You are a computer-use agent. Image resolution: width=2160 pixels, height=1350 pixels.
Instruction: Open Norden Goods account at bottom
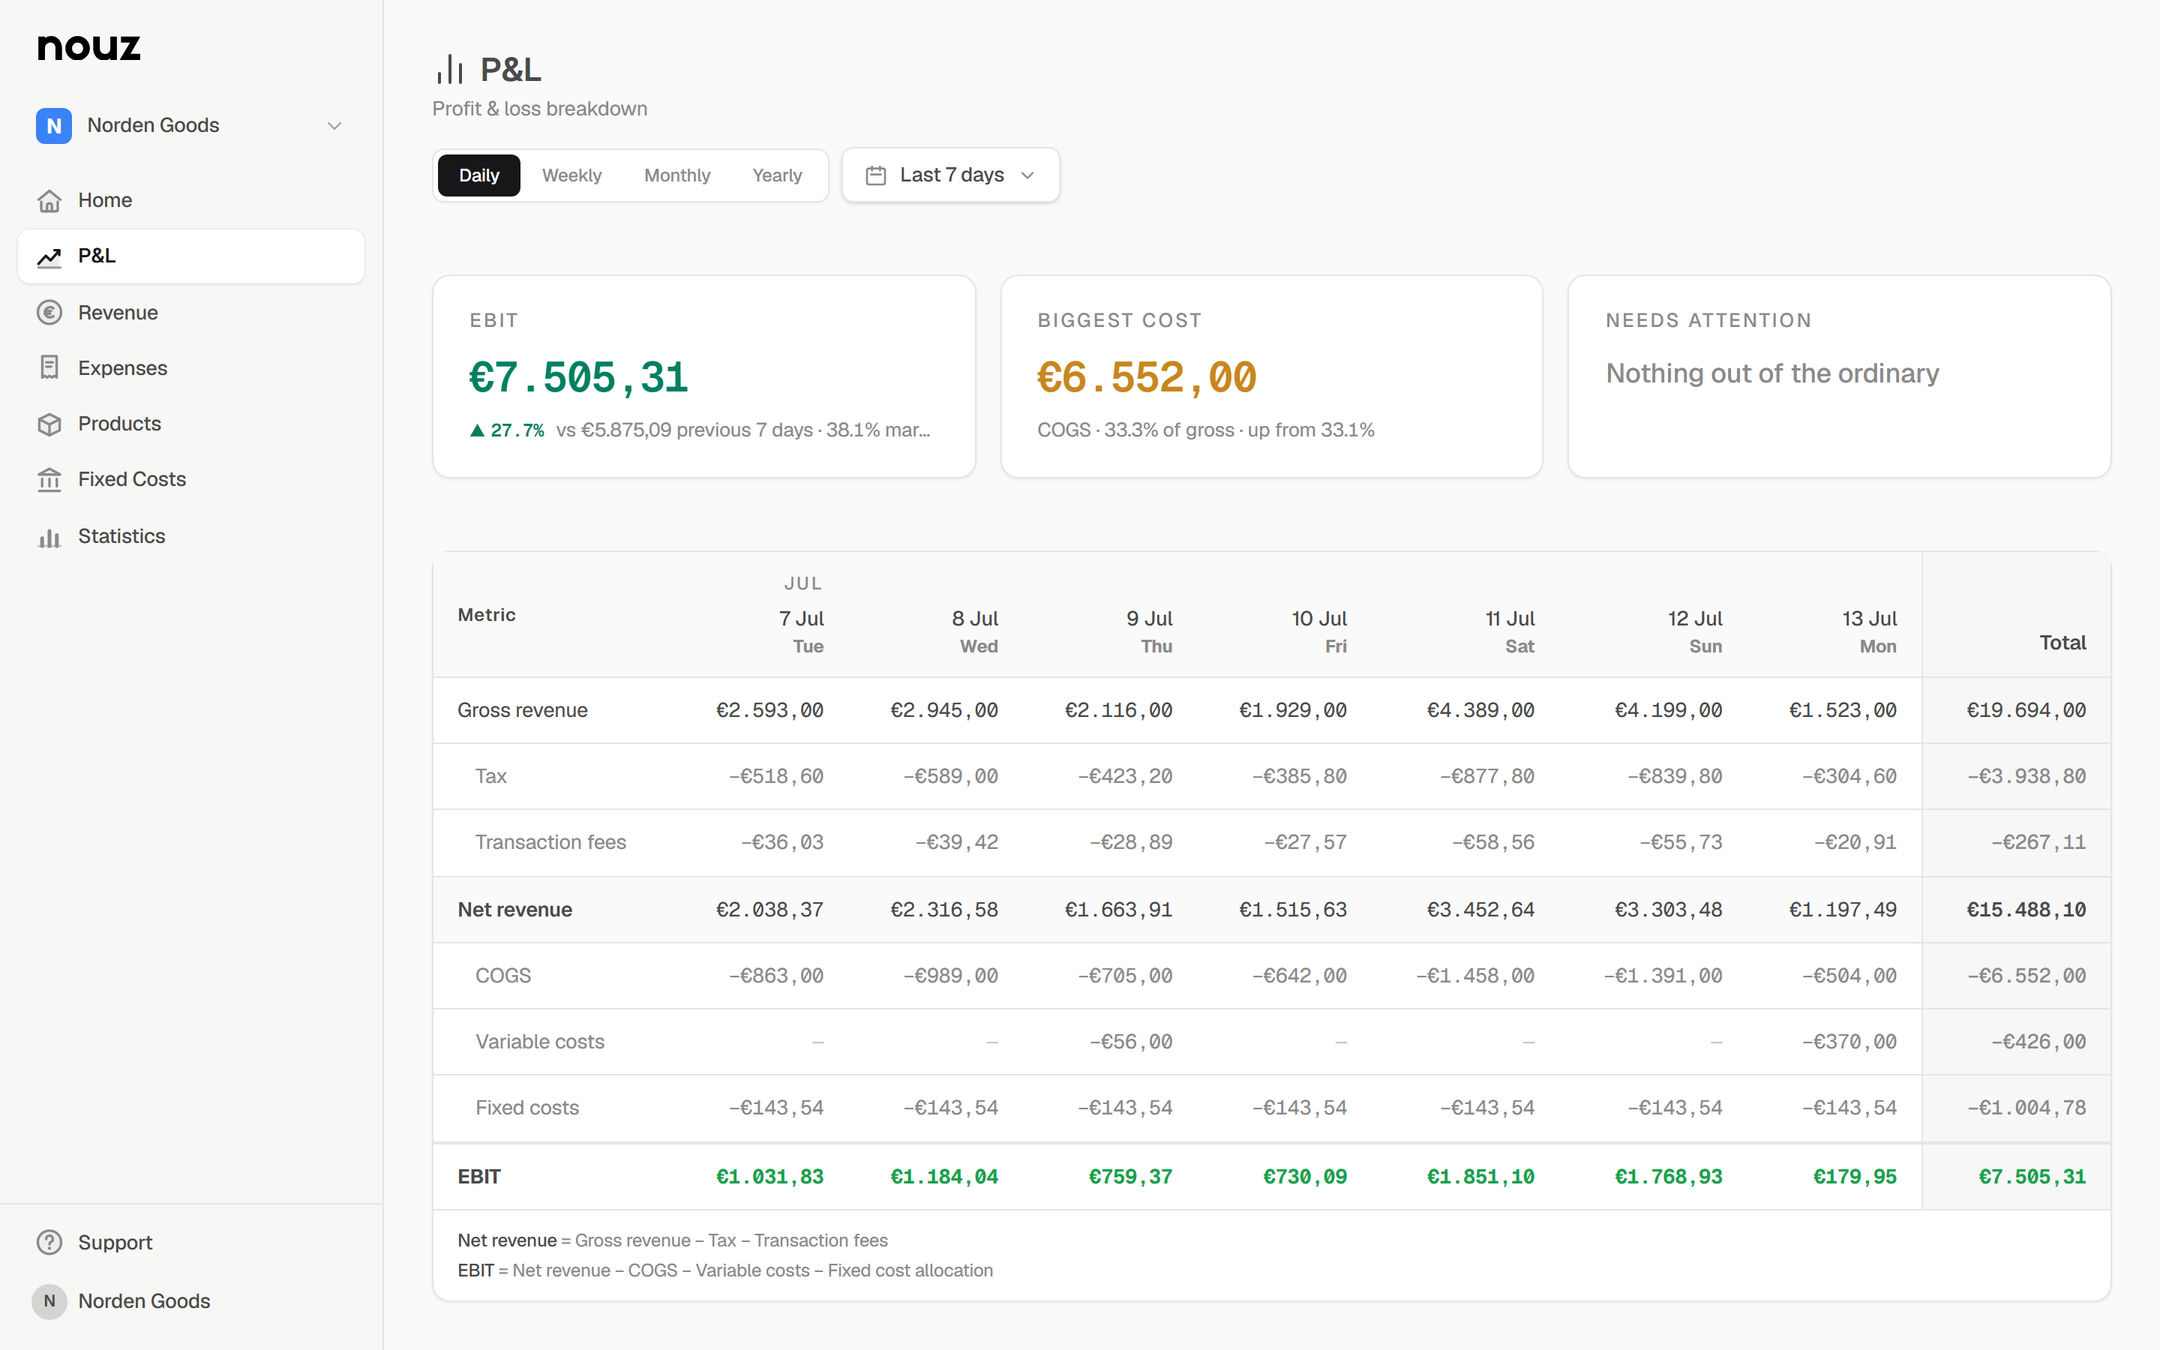[x=191, y=1301]
